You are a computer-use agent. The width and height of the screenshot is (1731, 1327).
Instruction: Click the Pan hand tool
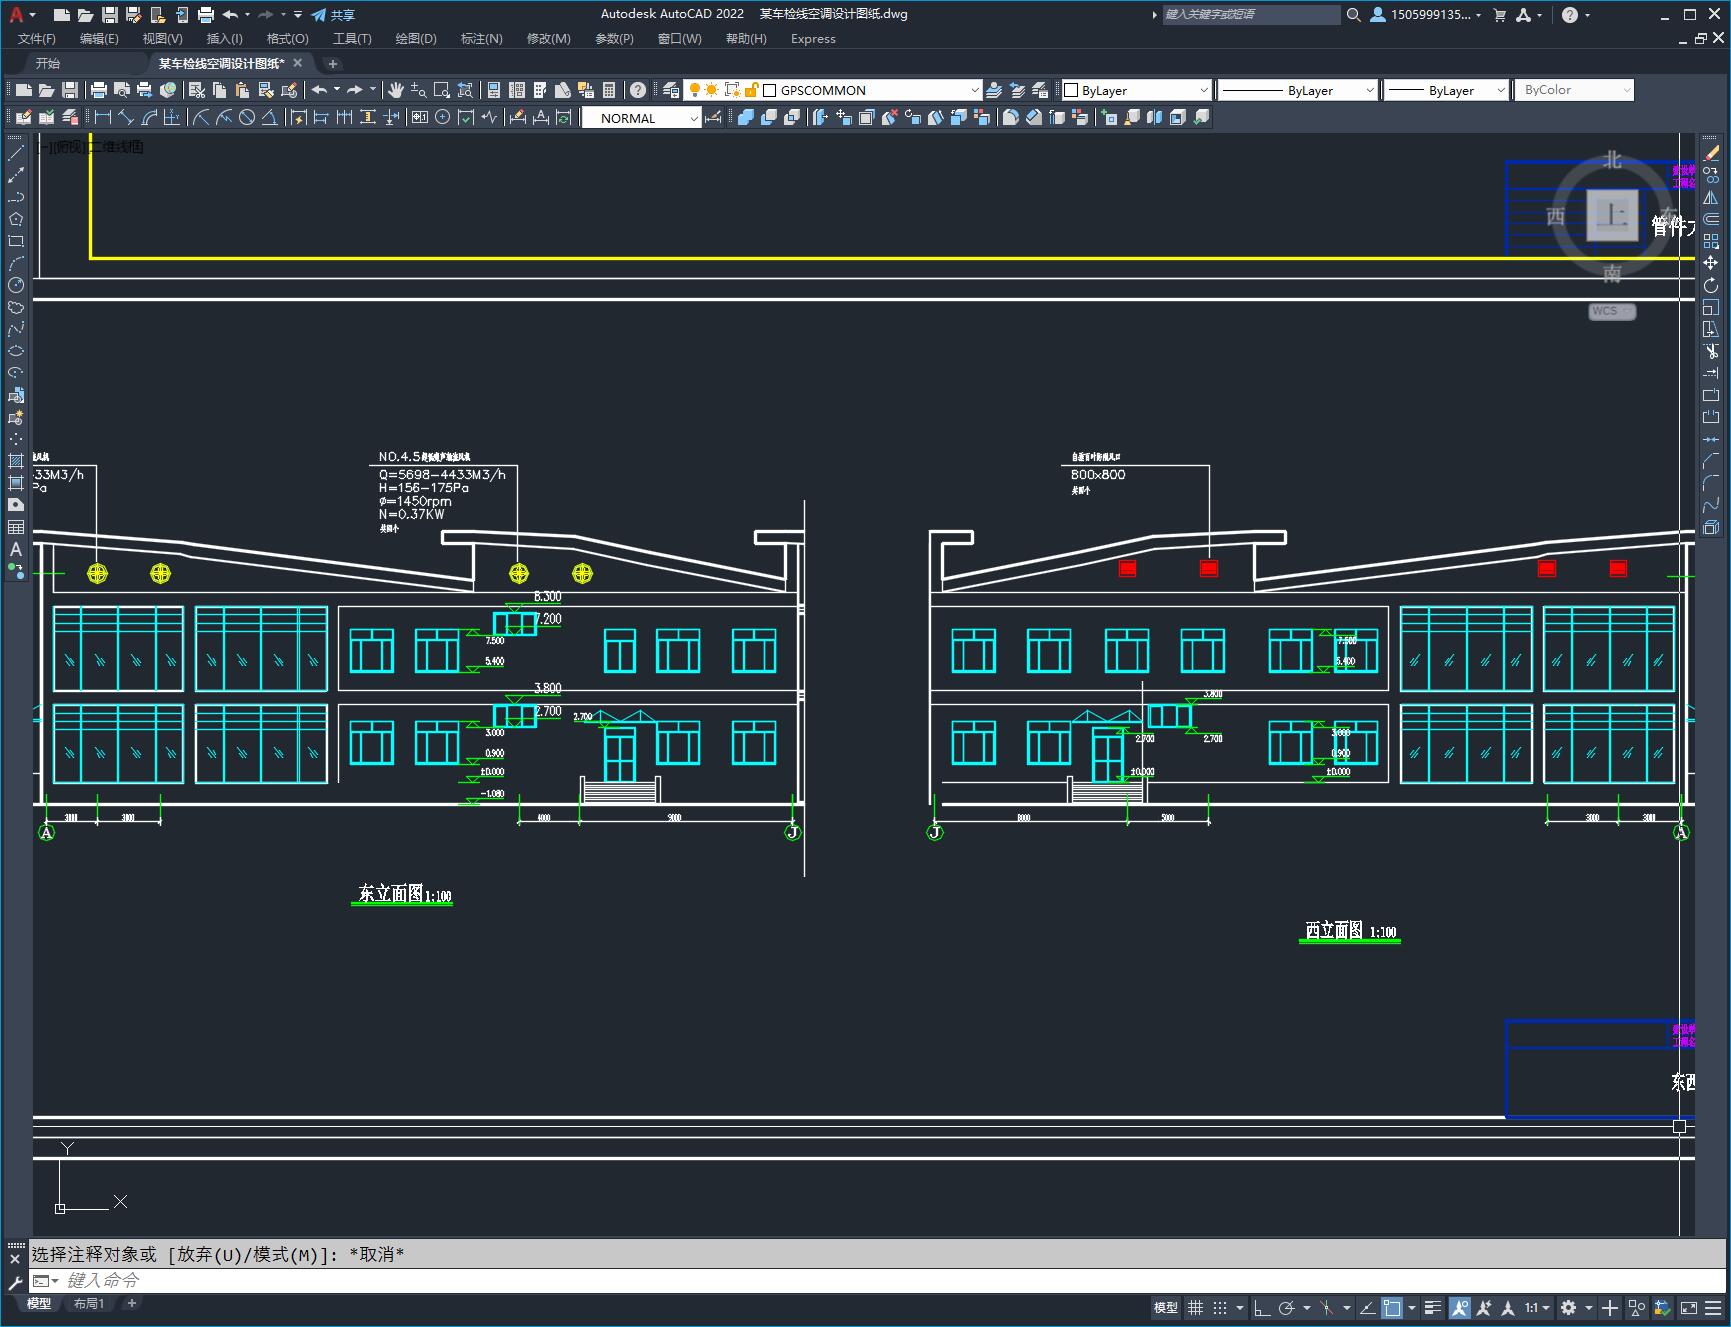396,90
